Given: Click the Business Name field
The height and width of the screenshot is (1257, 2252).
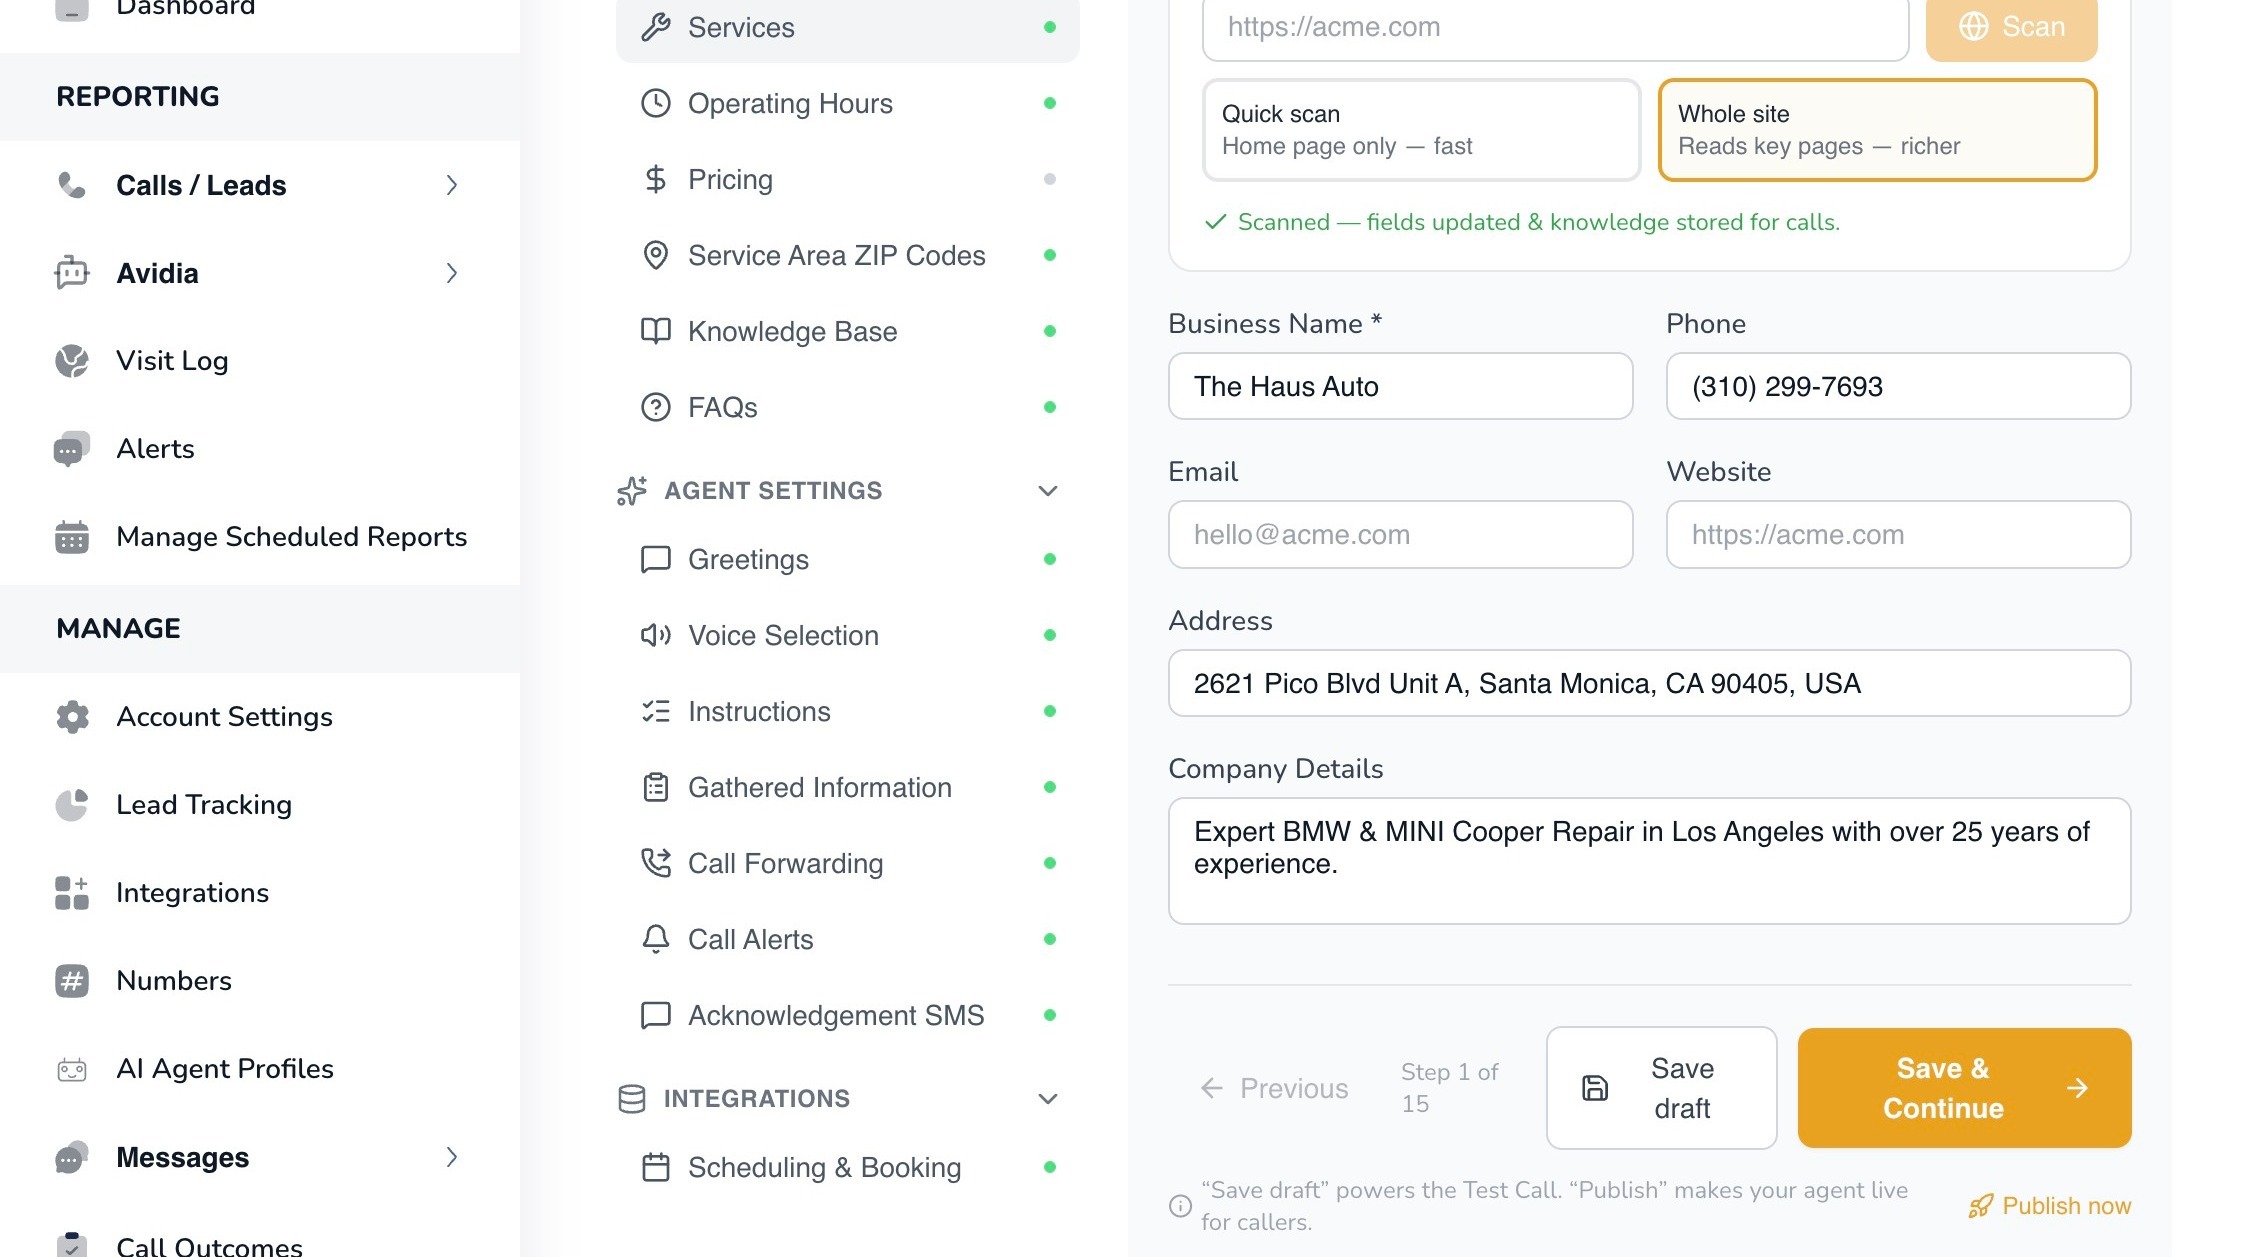Looking at the screenshot, I should click(x=1400, y=386).
